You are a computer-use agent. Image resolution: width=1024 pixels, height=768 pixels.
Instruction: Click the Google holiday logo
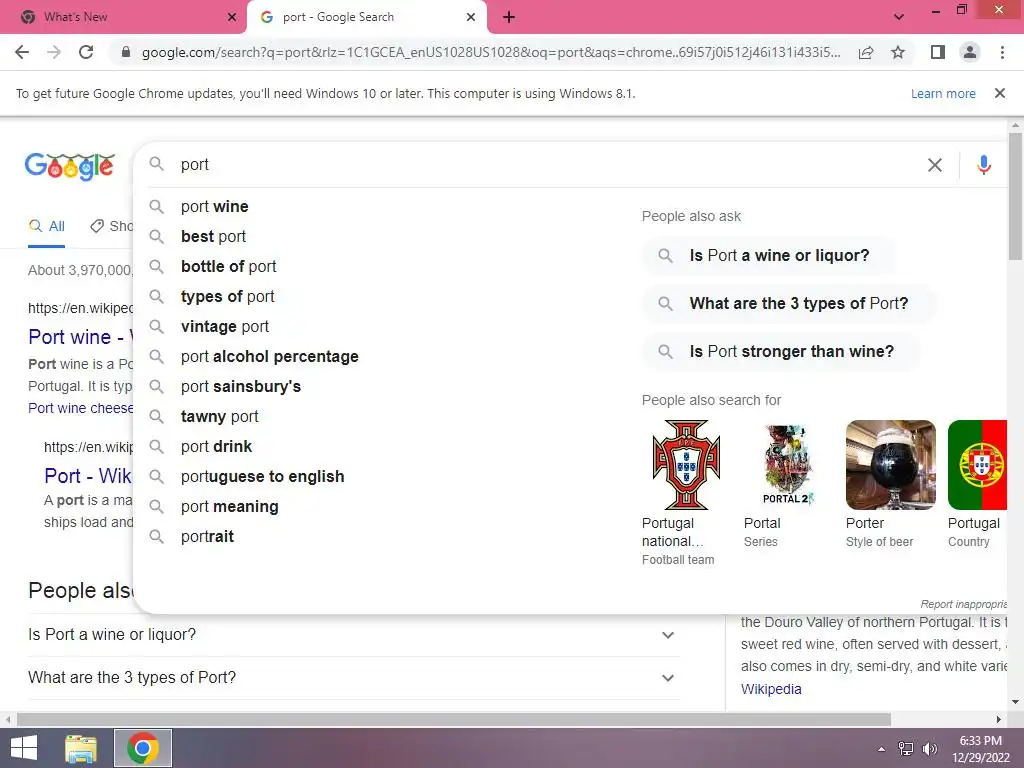coord(69,166)
